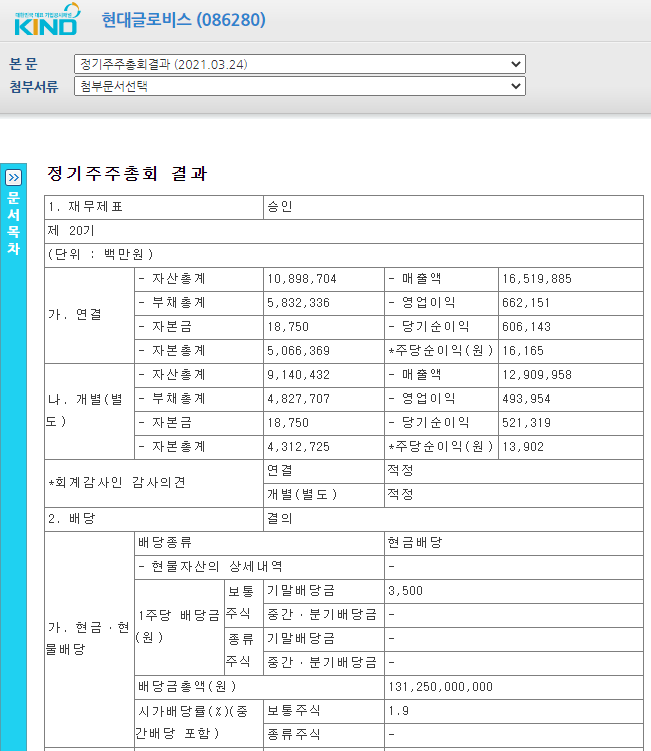Click the 1주당 배당금(원) label cell
Image resolution: width=651 pixels, height=751 pixels.
[179, 627]
